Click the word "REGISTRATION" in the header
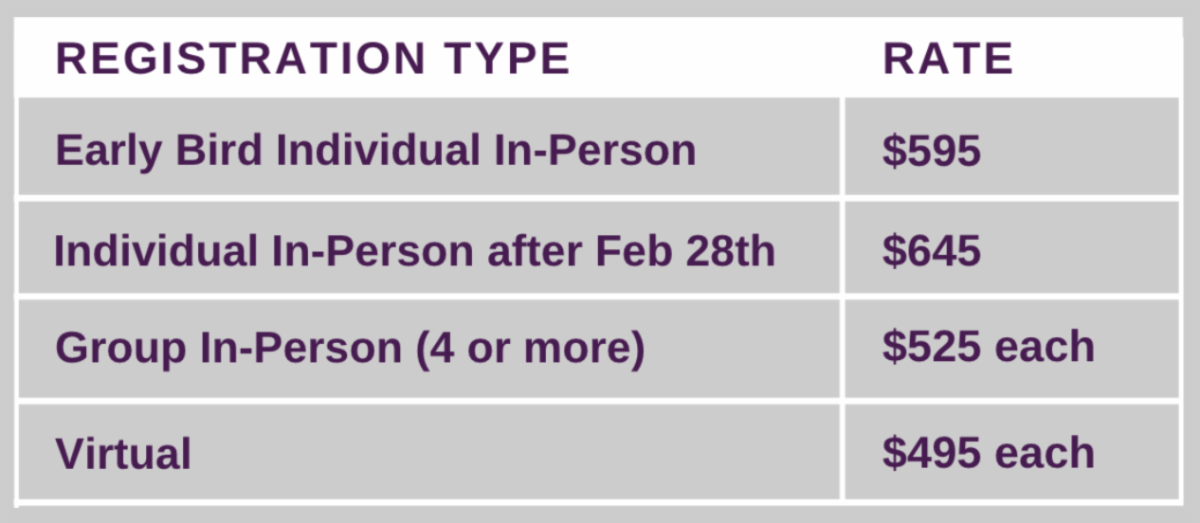Image resolution: width=1200 pixels, height=523 pixels. [x=241, y=59]
